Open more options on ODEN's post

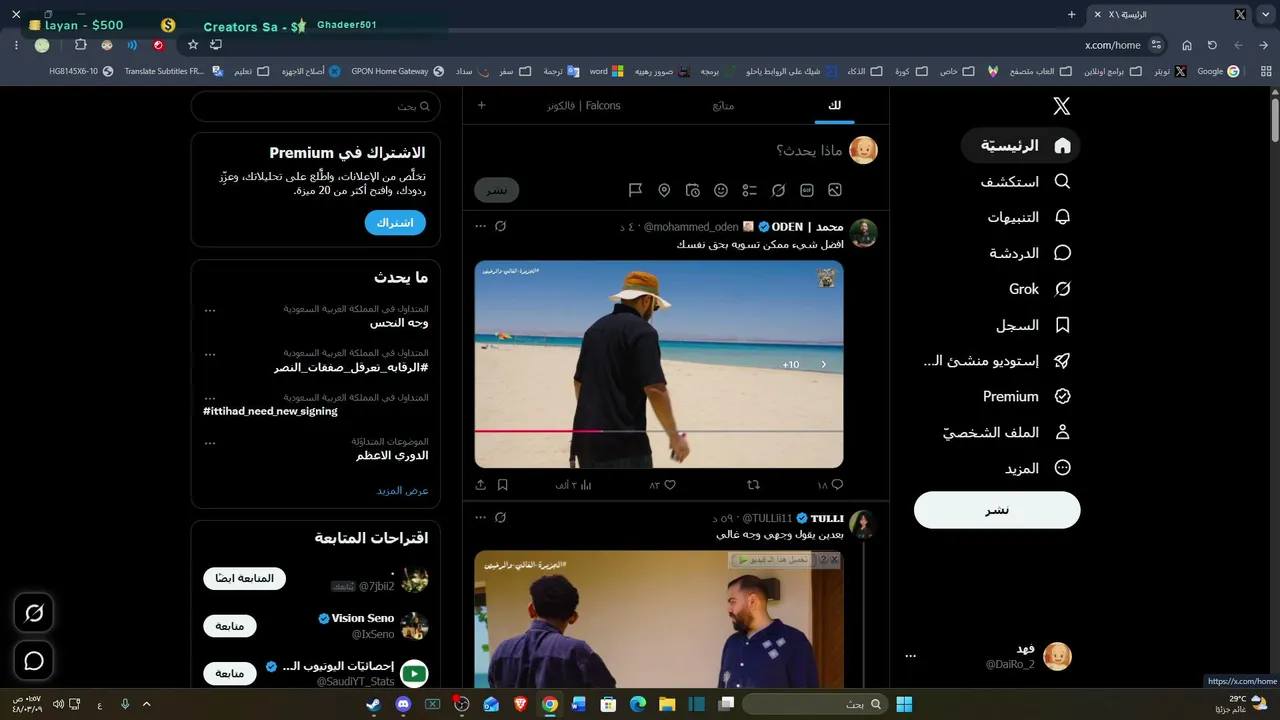click(x=481, y=226)
